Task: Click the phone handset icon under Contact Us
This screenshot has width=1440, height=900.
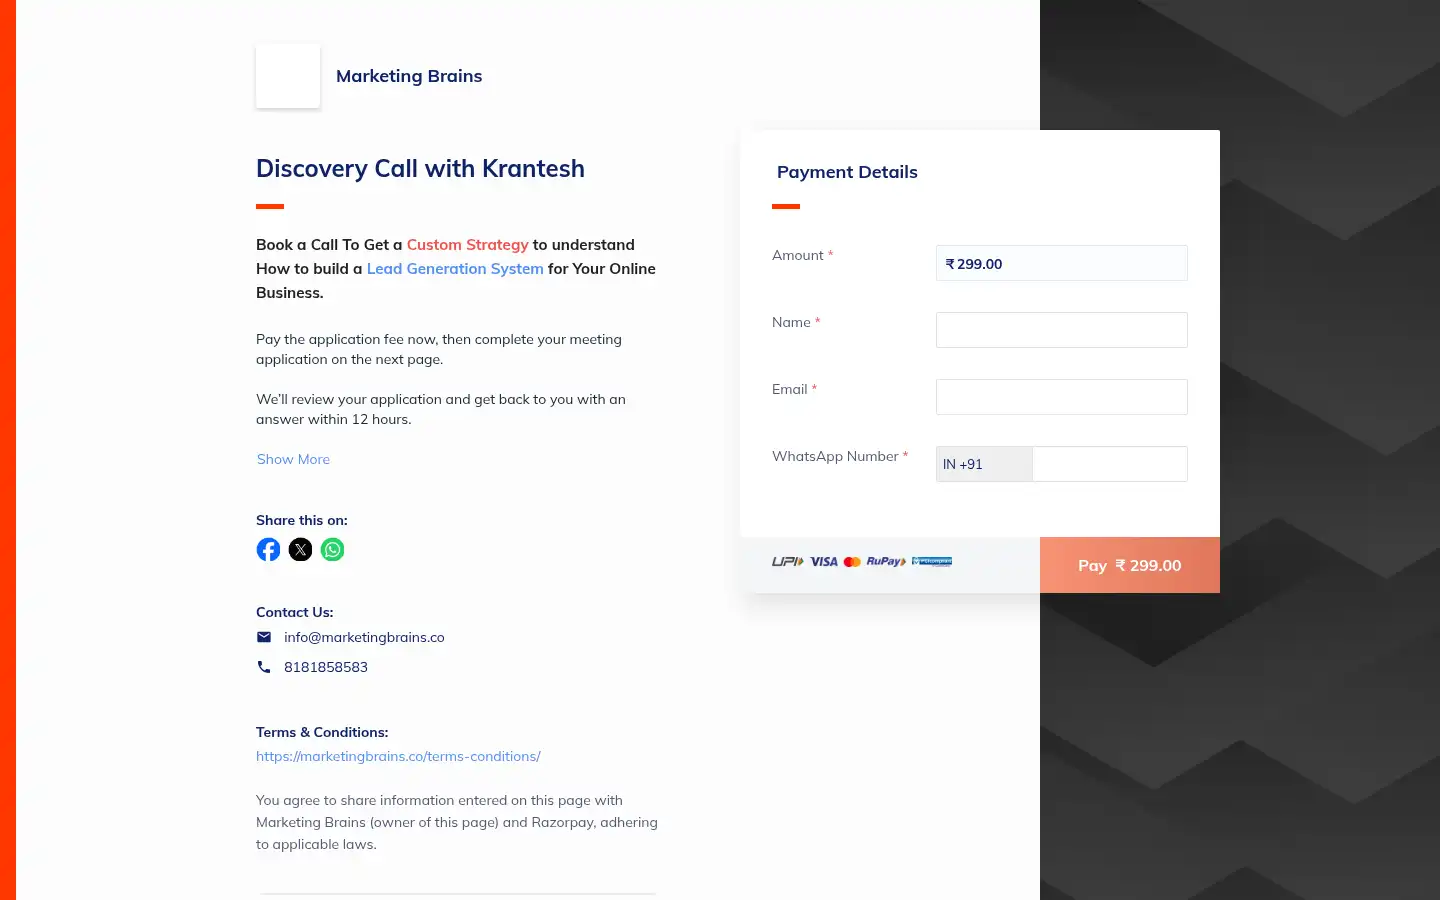Action: click(264, 667)
